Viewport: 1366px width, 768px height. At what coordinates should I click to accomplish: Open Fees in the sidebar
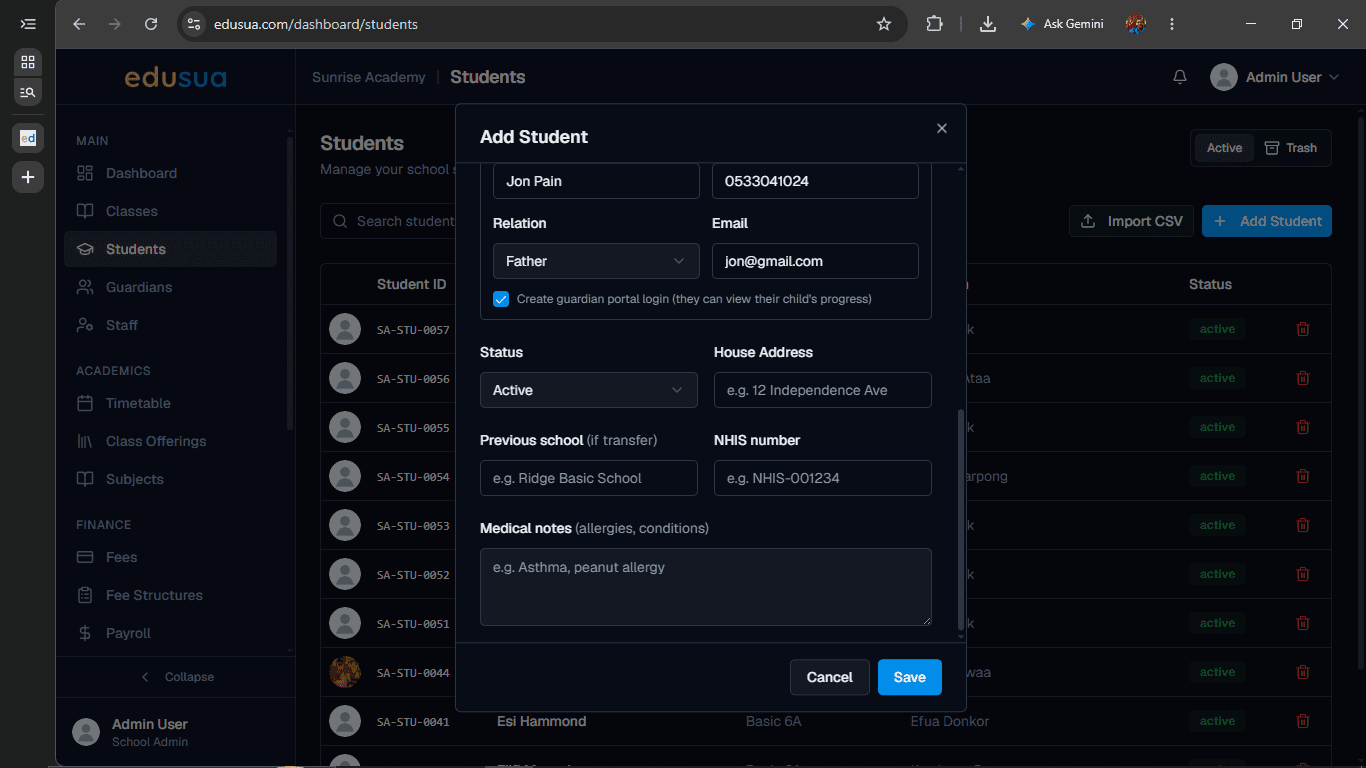(170, 557)
